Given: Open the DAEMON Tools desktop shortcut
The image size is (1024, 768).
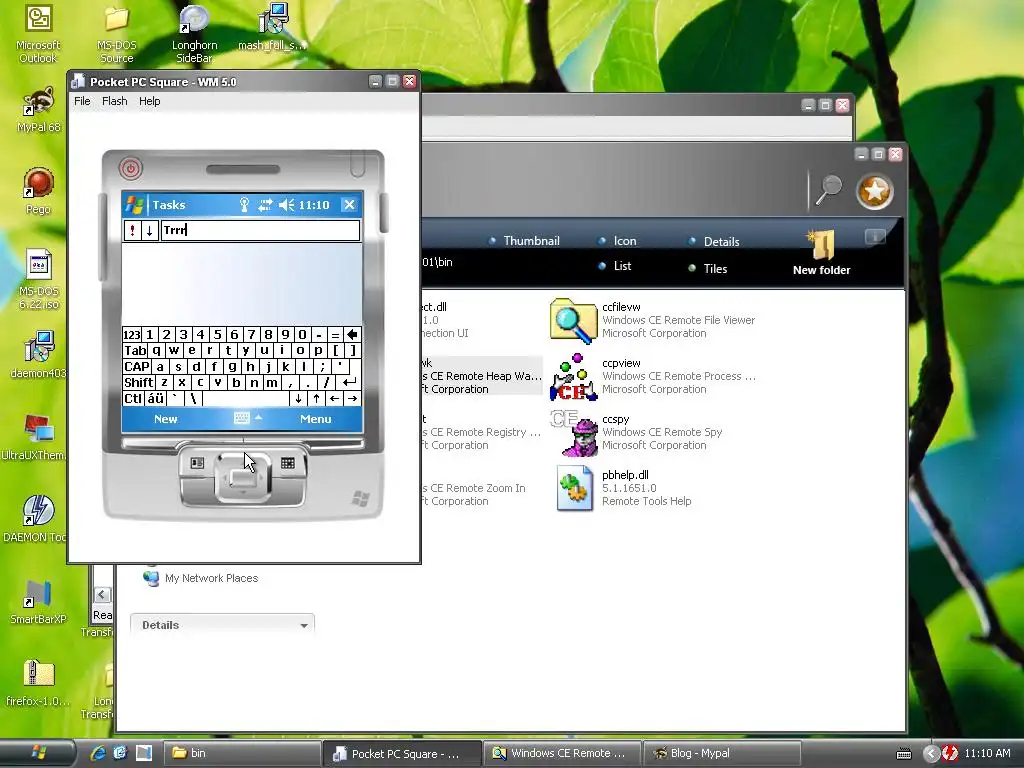Looking at the screenshot, I should coord(37,519).
